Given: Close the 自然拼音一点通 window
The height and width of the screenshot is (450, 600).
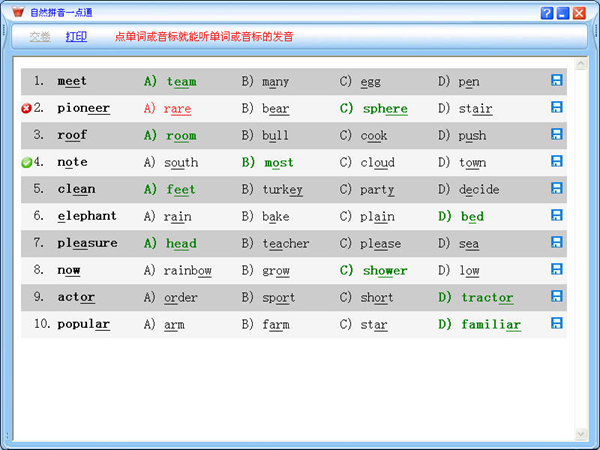Looking at the screenshot, I should tap(579, 13).
